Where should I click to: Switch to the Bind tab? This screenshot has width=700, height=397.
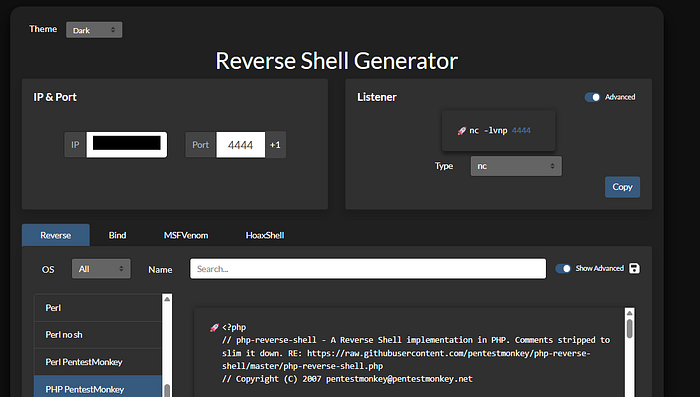coord(117,235)
